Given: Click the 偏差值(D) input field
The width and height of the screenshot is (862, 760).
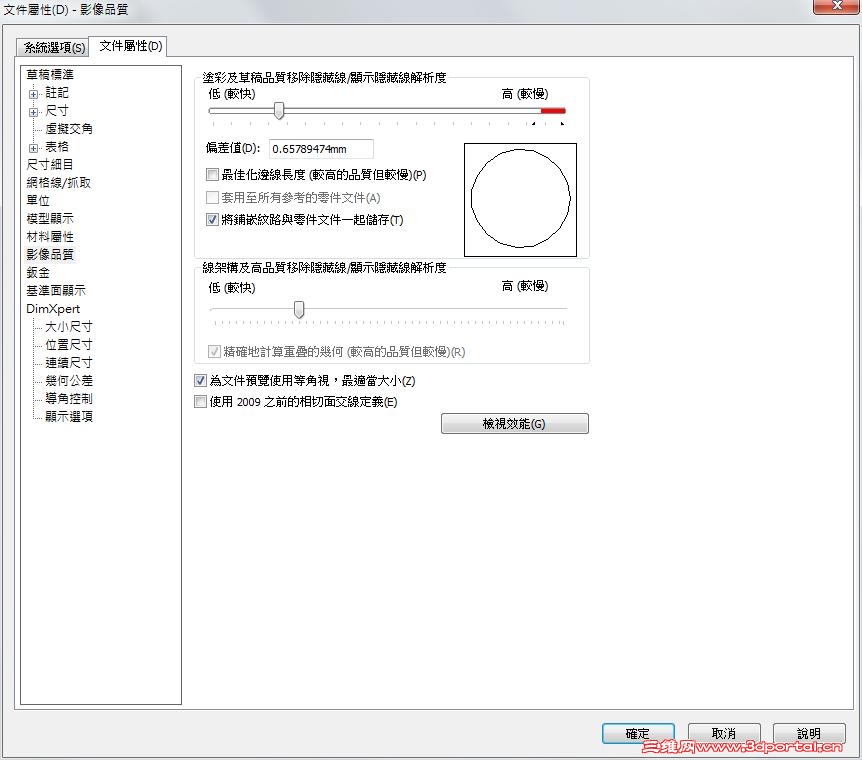Looking at the screenshot, I should pyautogui.click(x=321, y=148).
